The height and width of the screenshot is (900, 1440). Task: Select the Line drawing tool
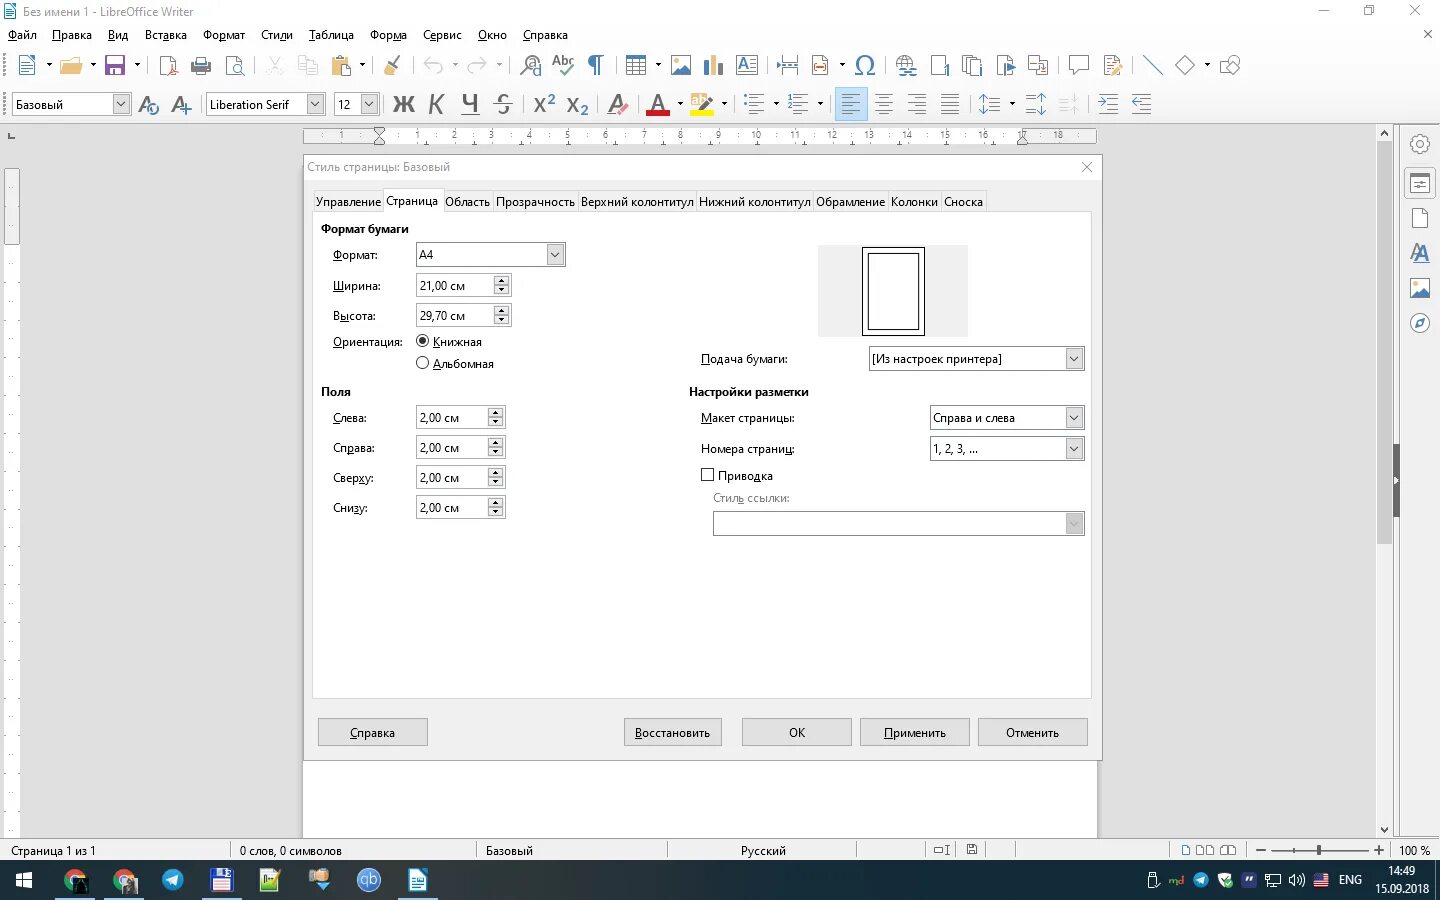[1153, 66]
